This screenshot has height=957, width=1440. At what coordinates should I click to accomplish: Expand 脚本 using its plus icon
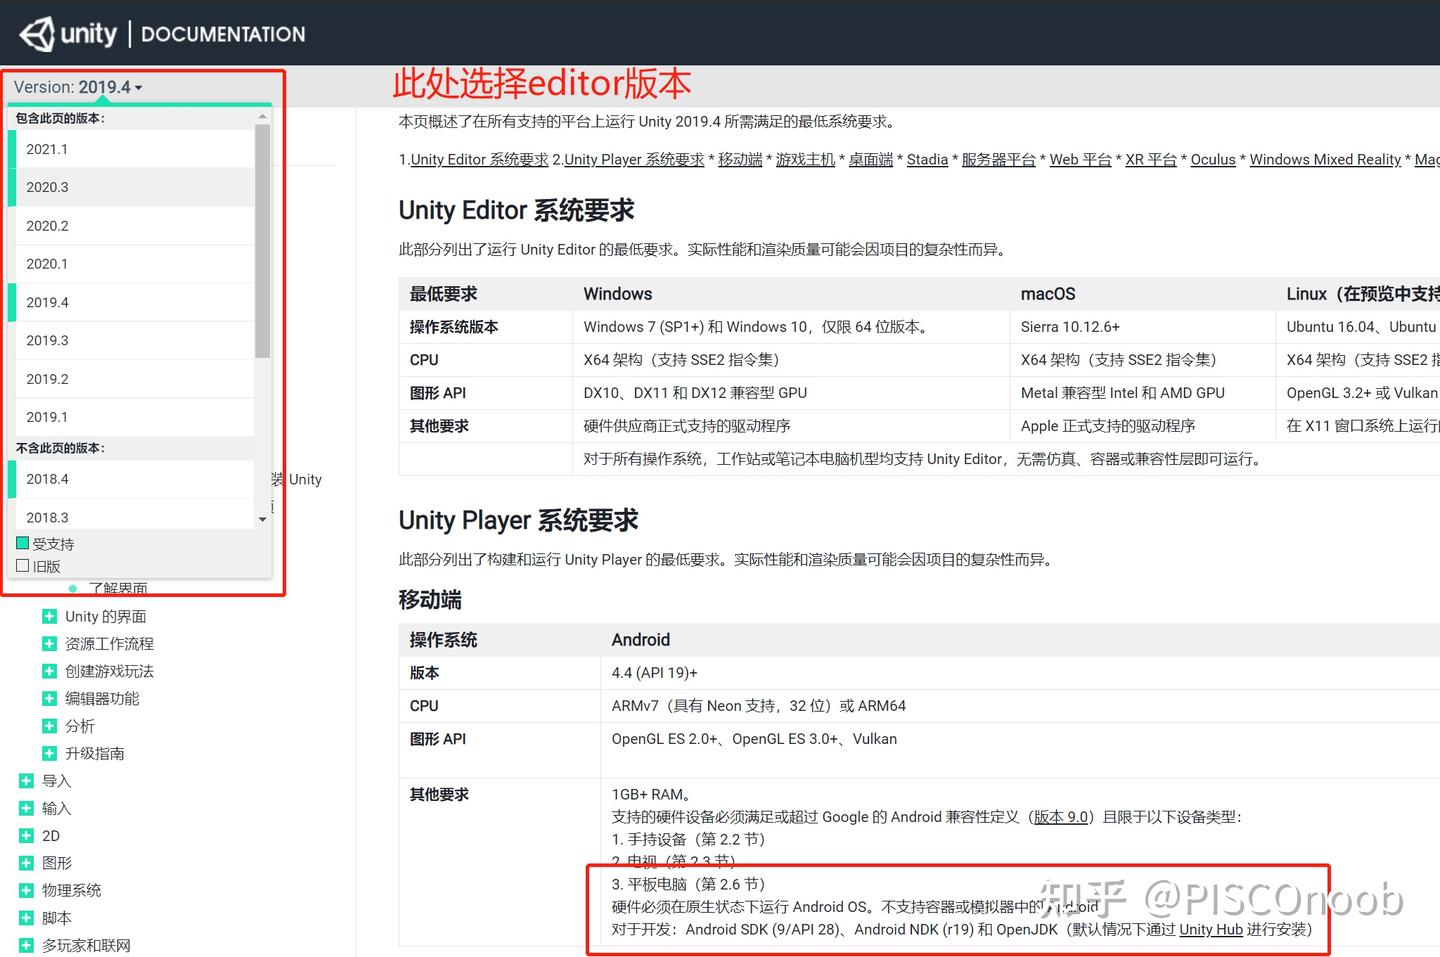point(26,917)
